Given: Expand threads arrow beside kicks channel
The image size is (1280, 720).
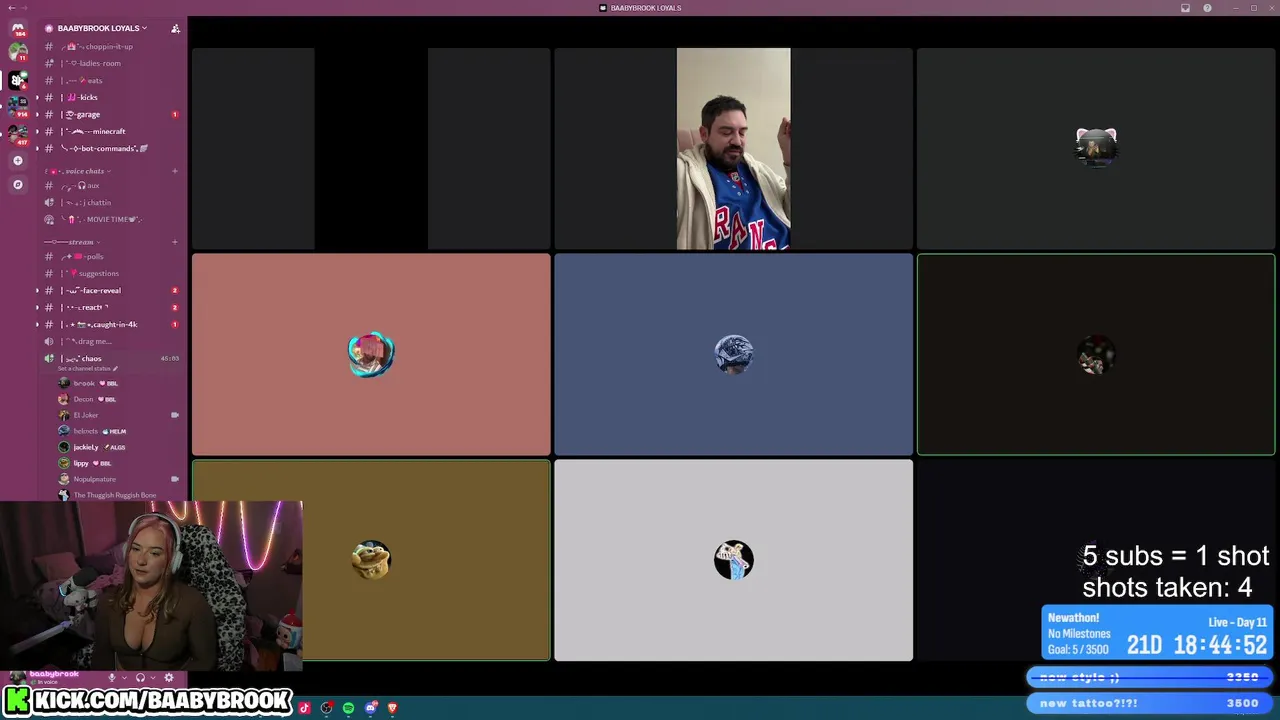Looking at the screenshot, I should point(38,97).
